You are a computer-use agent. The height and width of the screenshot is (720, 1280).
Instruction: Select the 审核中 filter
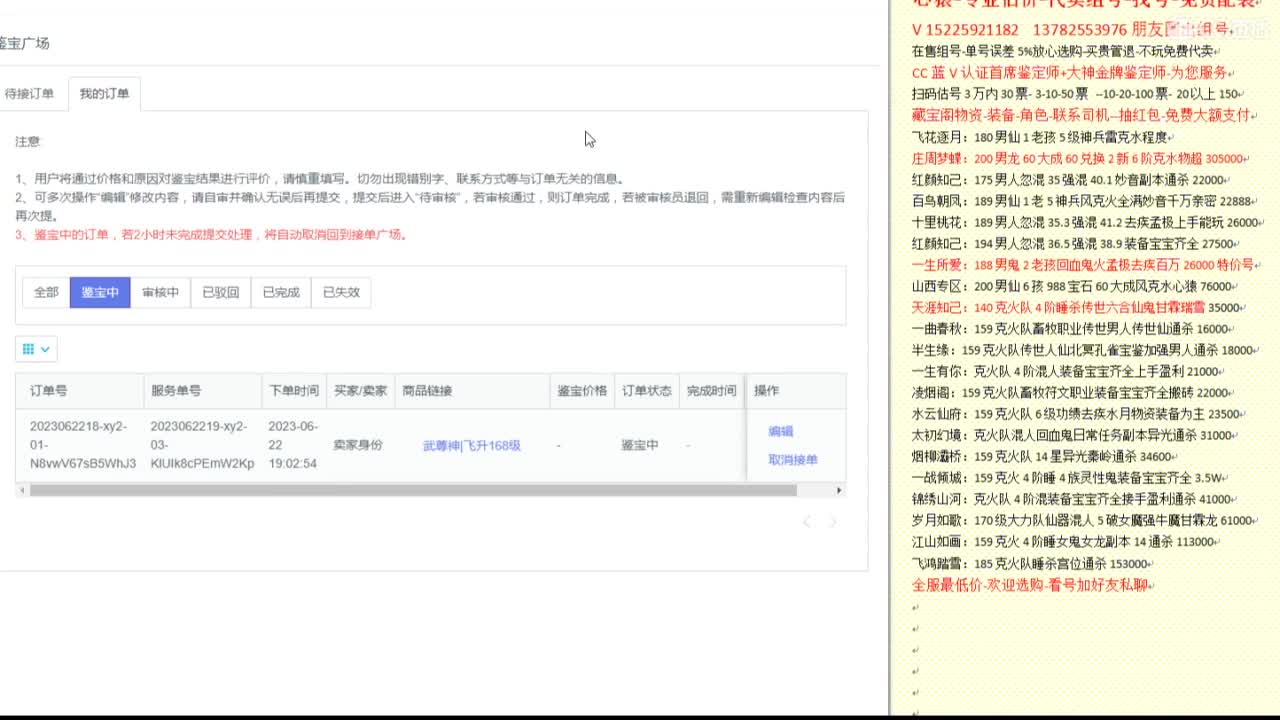pyautogui.click(x=160, y=292)
